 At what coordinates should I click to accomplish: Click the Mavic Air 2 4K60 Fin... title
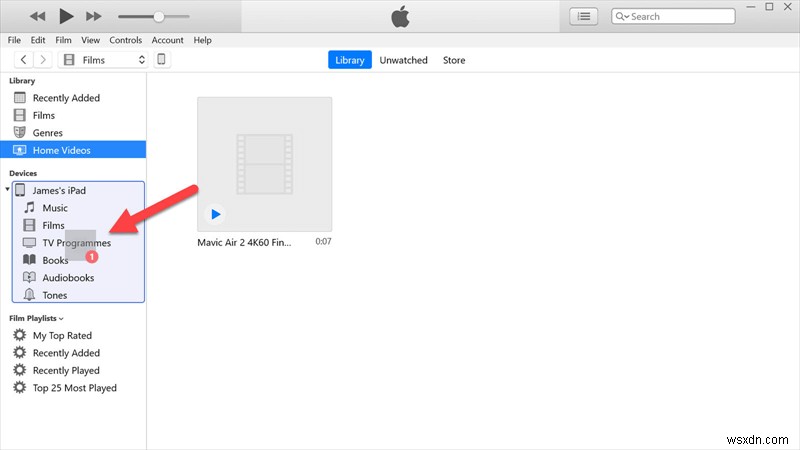tap(244, 242)
